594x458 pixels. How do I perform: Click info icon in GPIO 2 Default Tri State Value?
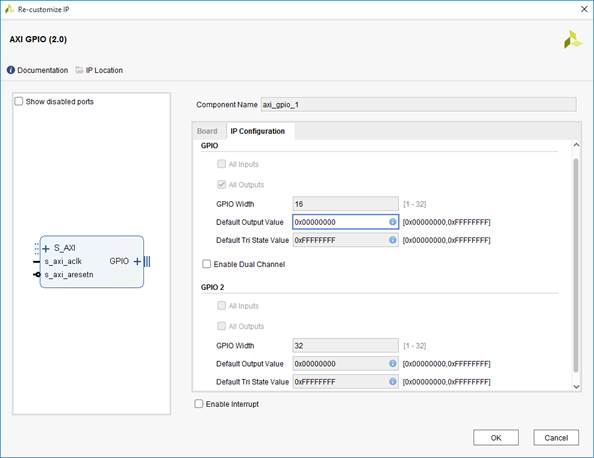tap(393, 382)
